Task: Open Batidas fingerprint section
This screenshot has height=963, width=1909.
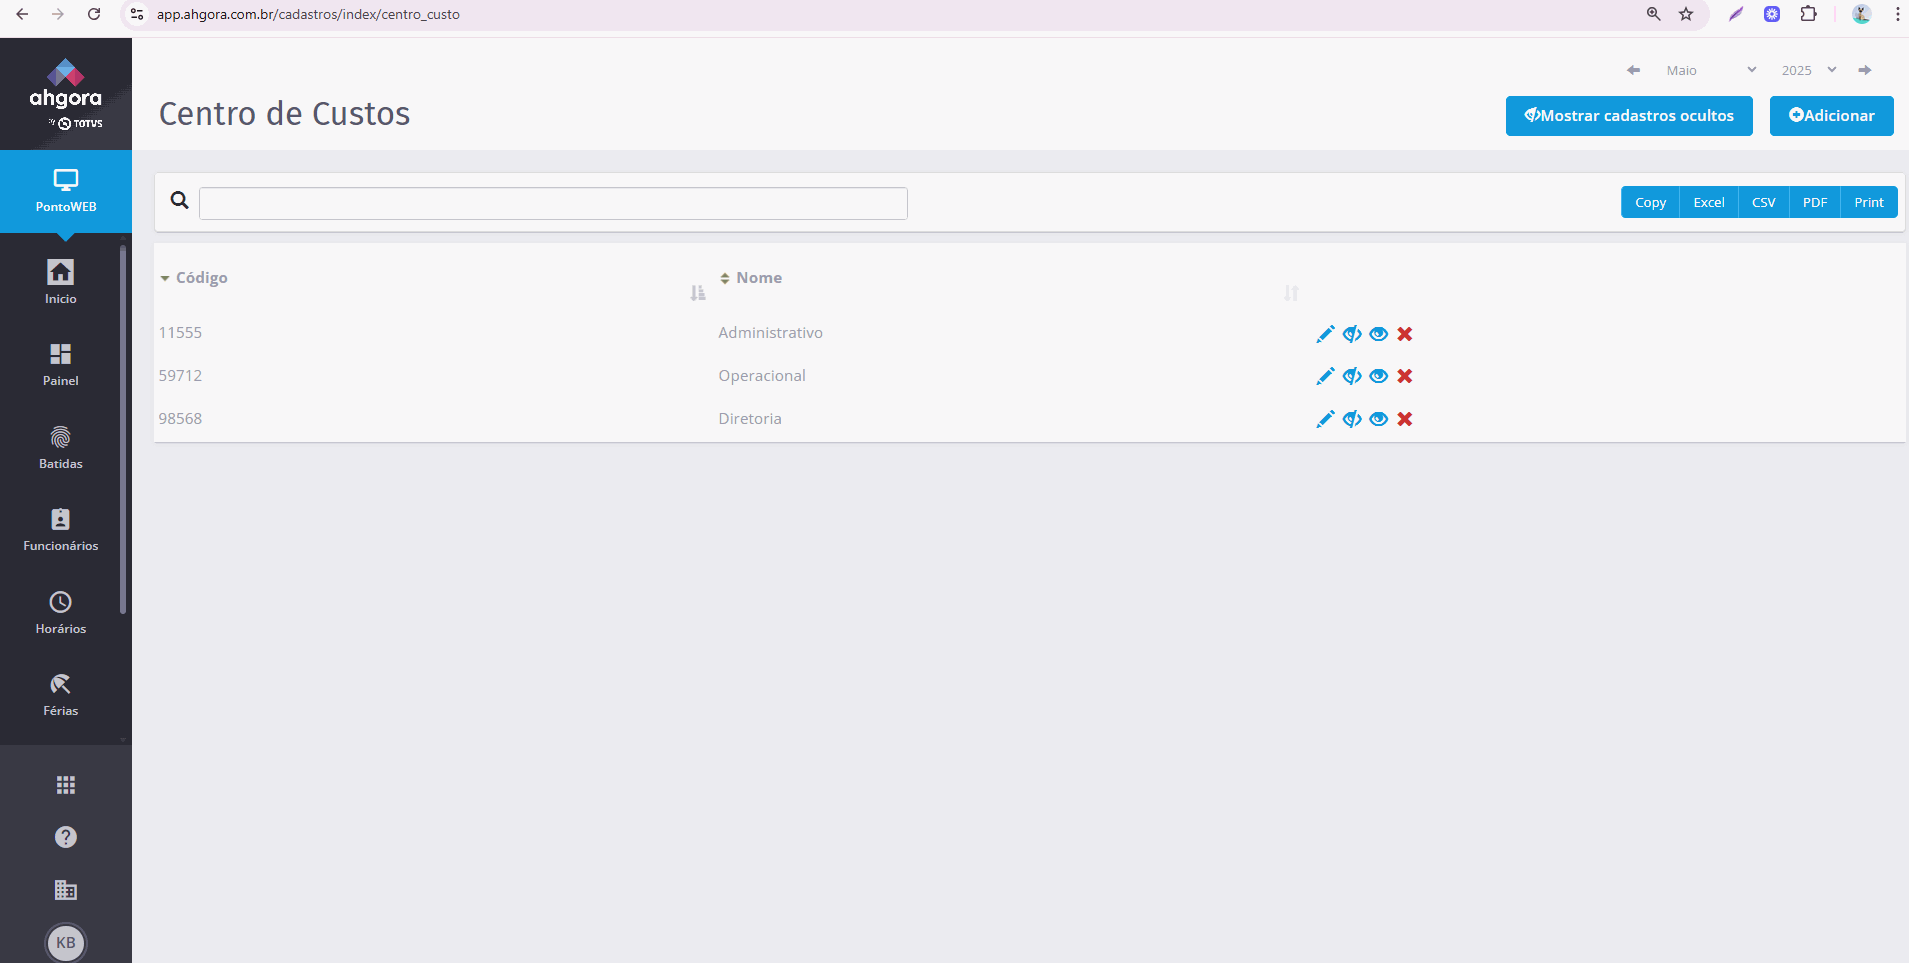Action: [x=61, y=448]
